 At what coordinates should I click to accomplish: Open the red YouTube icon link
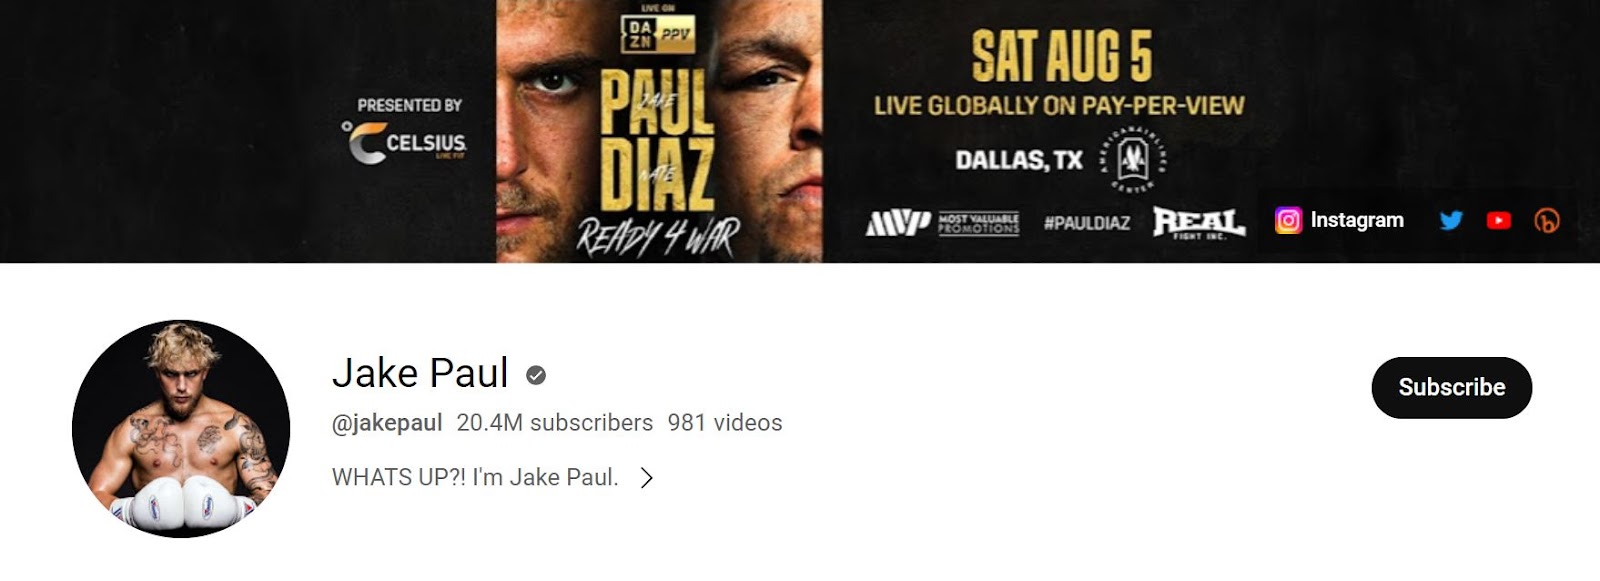coord(1498,220)
